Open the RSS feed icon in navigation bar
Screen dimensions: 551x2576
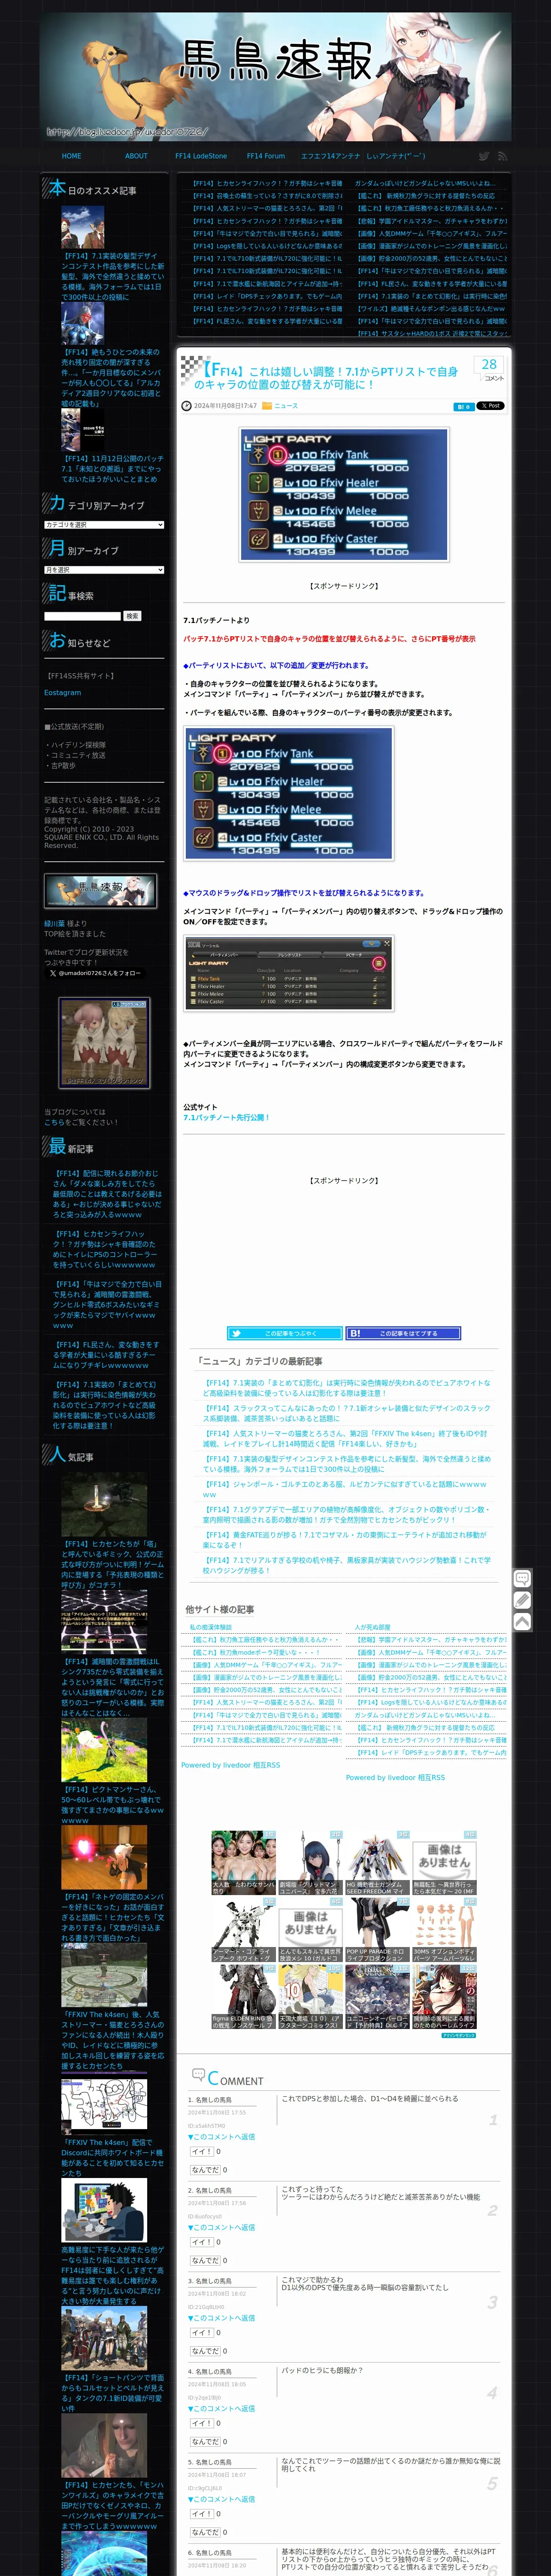point(503,156)
